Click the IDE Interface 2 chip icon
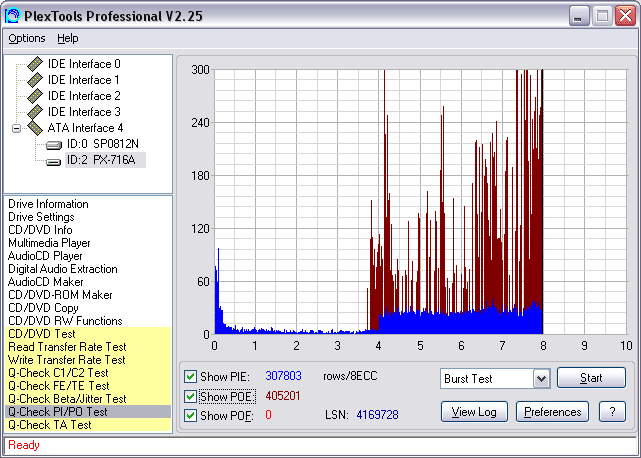This screenshot has width=641, height=458. (35, 96)
